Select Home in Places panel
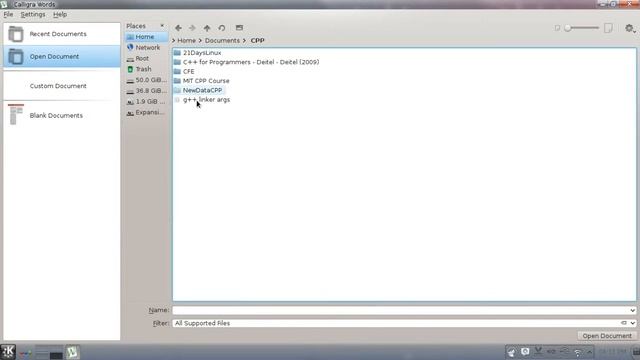 [146, 37]
